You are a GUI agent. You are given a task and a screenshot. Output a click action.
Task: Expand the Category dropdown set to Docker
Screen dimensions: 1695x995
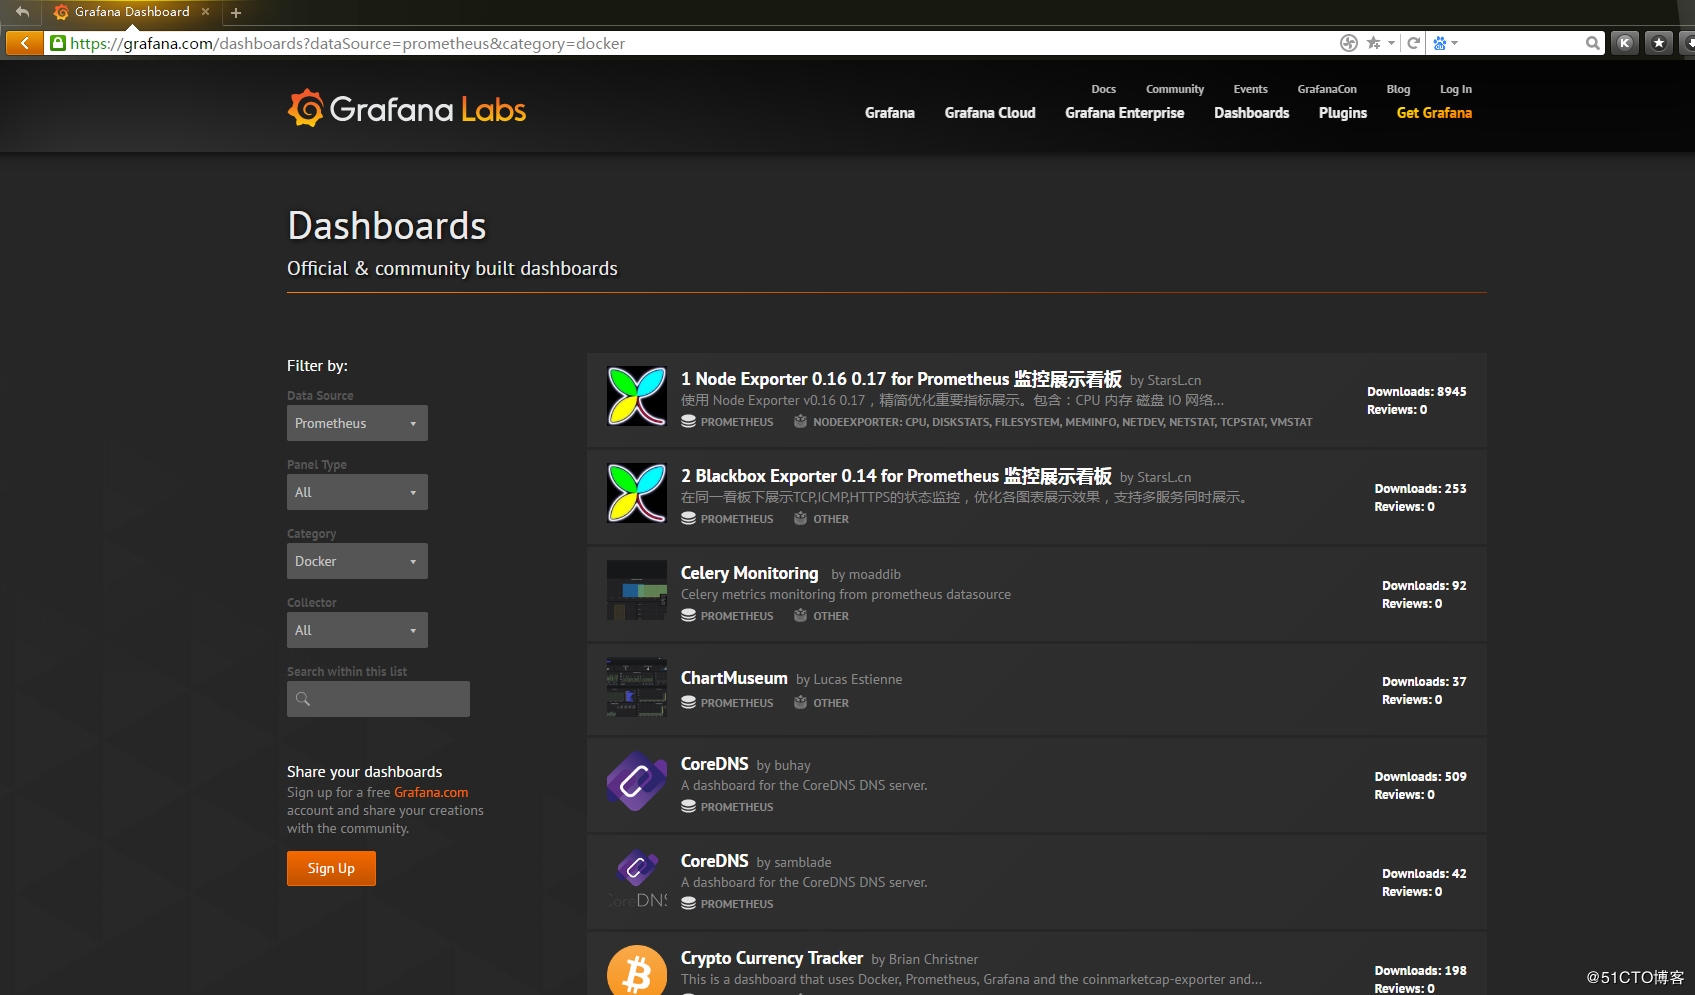pyautogui.click(x=357, y=561)
